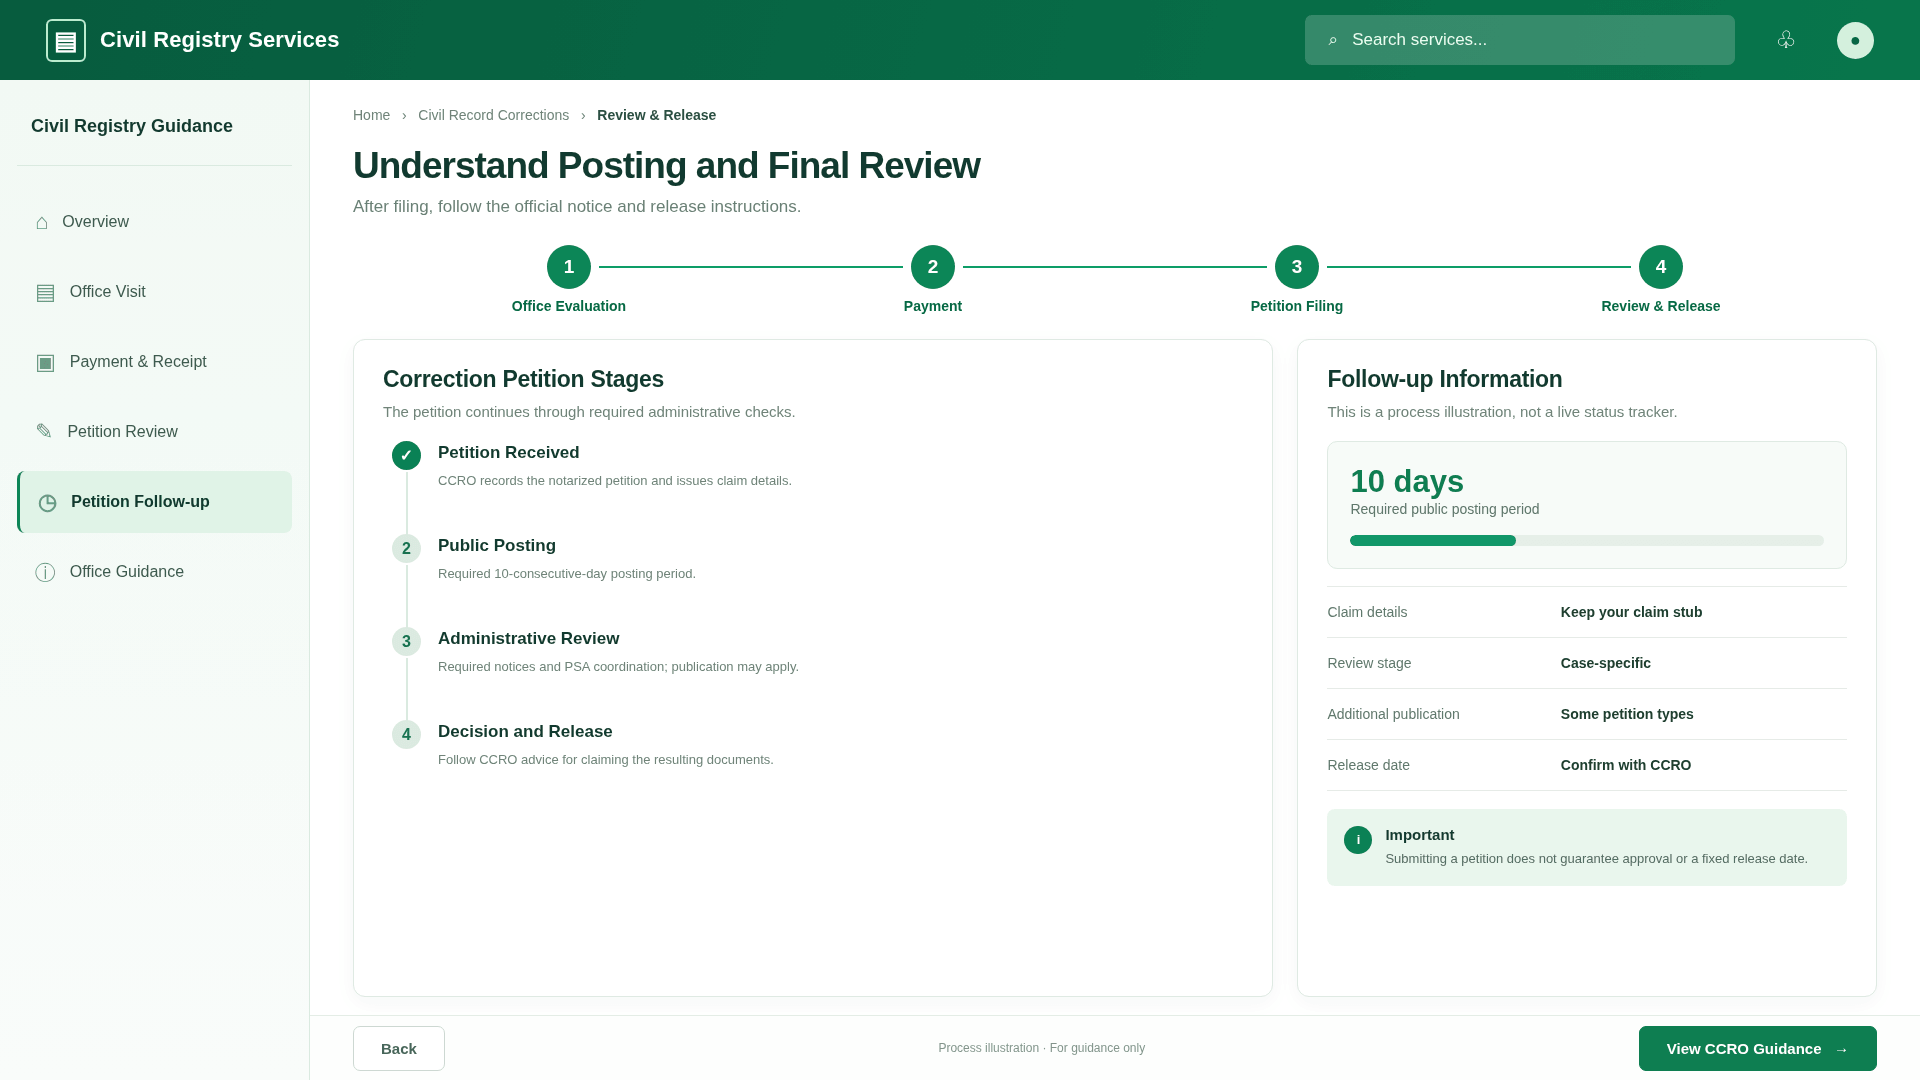Click the Administrative Review stage title
Image resolution: width=1920 pixels, height=1080 pixels.
[528, 639]
